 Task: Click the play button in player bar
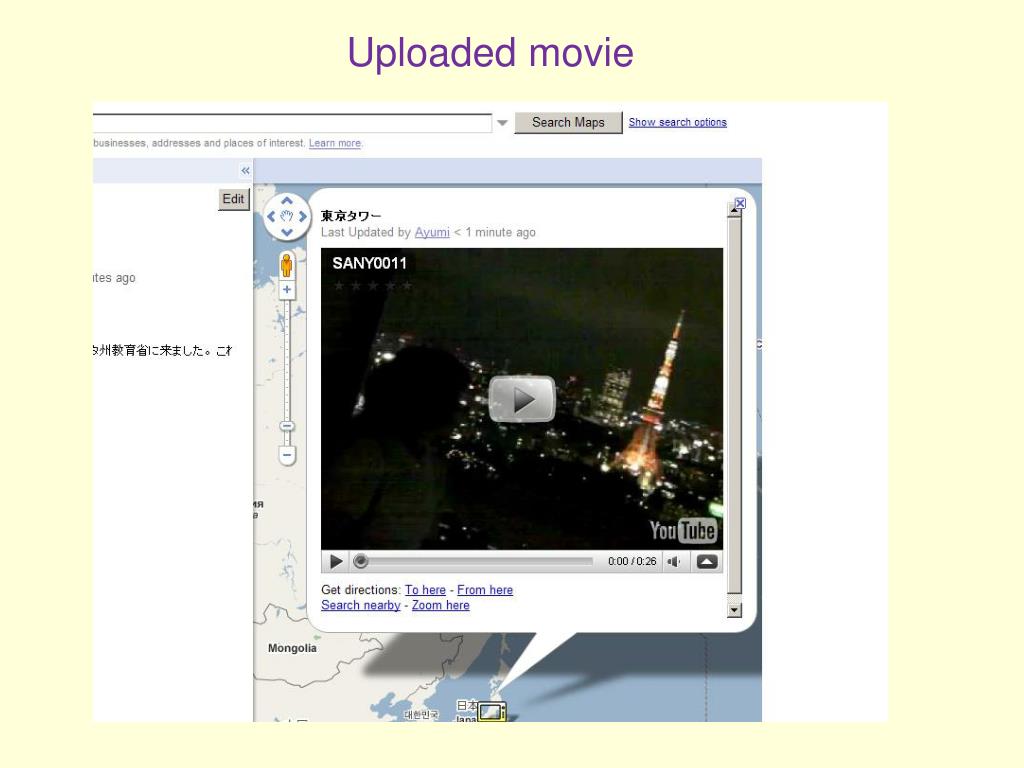click(x=336, y=562)
